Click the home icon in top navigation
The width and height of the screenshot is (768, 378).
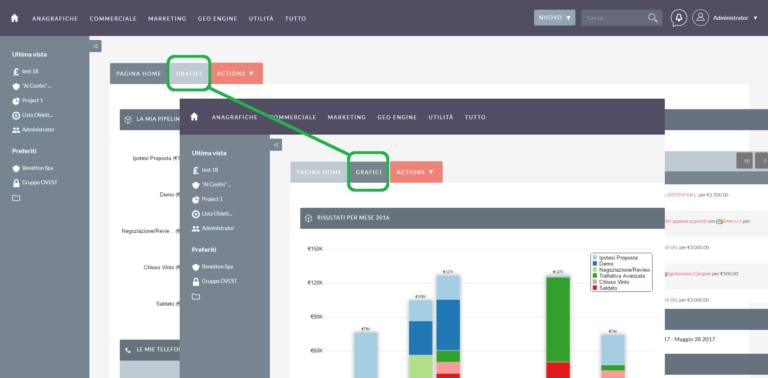pos(15,18)
